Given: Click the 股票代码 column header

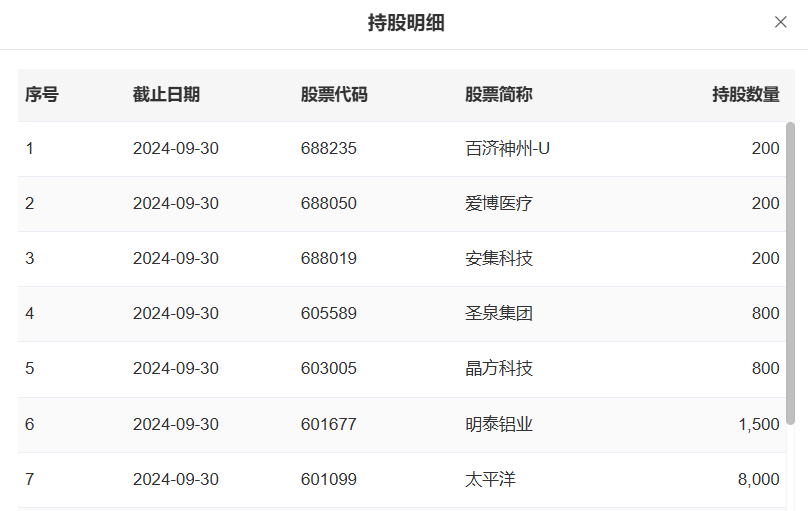Looking at the screenshot, I should [334, 95].
